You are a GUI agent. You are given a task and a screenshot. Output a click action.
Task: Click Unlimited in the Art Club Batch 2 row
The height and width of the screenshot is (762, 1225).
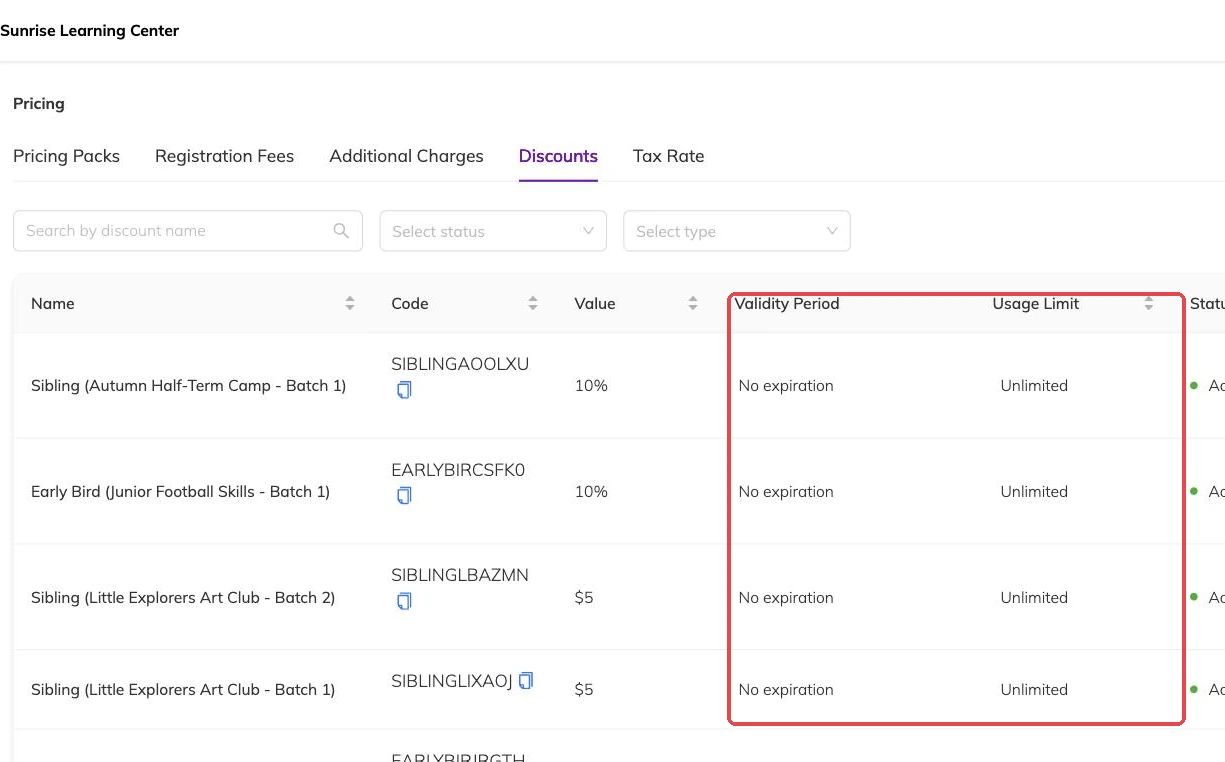[x=1034, y=598]
